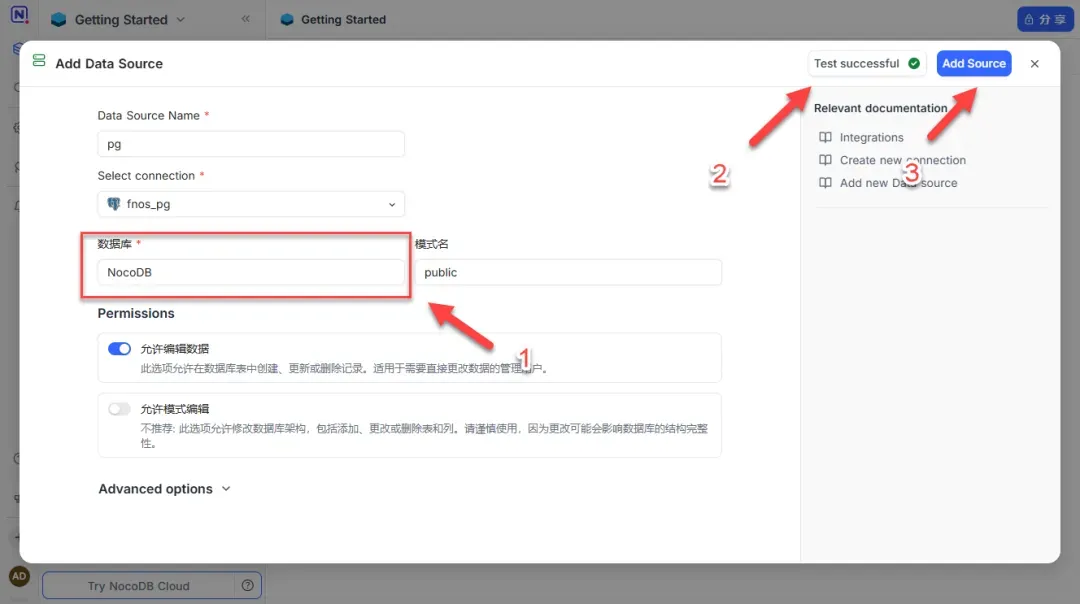Open the Integrations documentation link
1080x604 pixels.
click(x=871, y=137)
